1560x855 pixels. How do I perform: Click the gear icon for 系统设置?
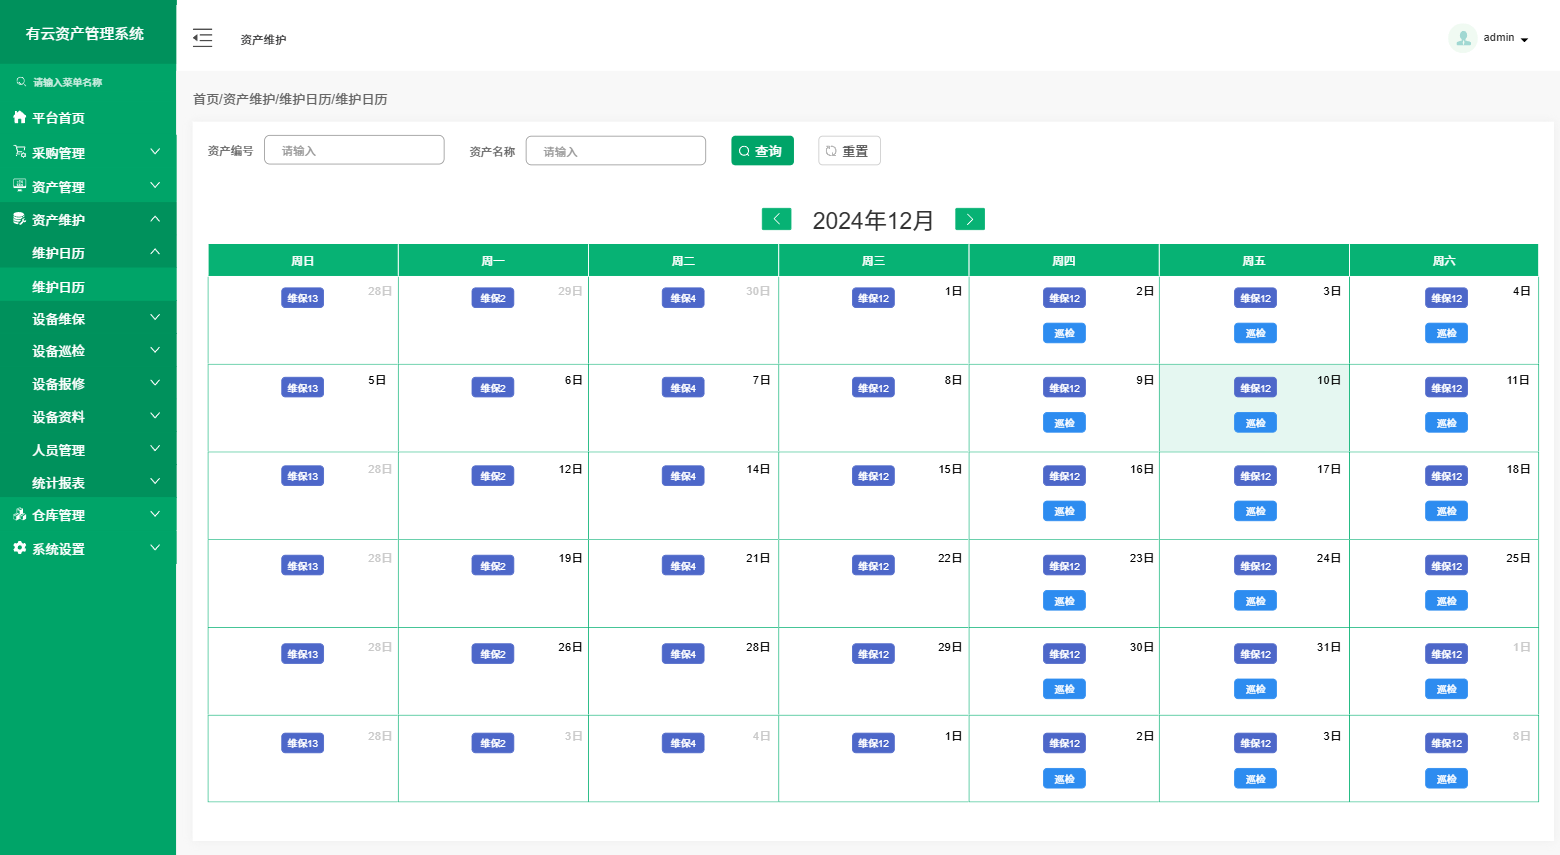(20, 548)
